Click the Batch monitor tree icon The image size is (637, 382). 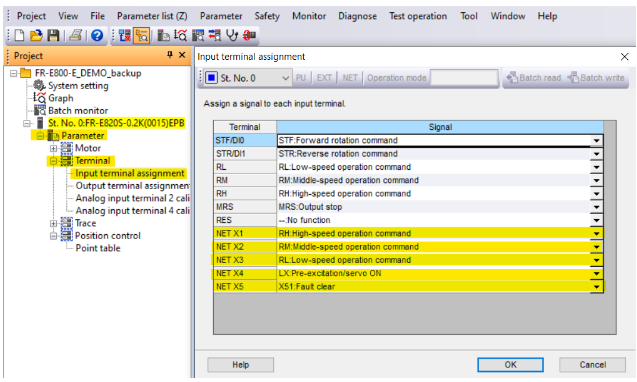(39, 110)
